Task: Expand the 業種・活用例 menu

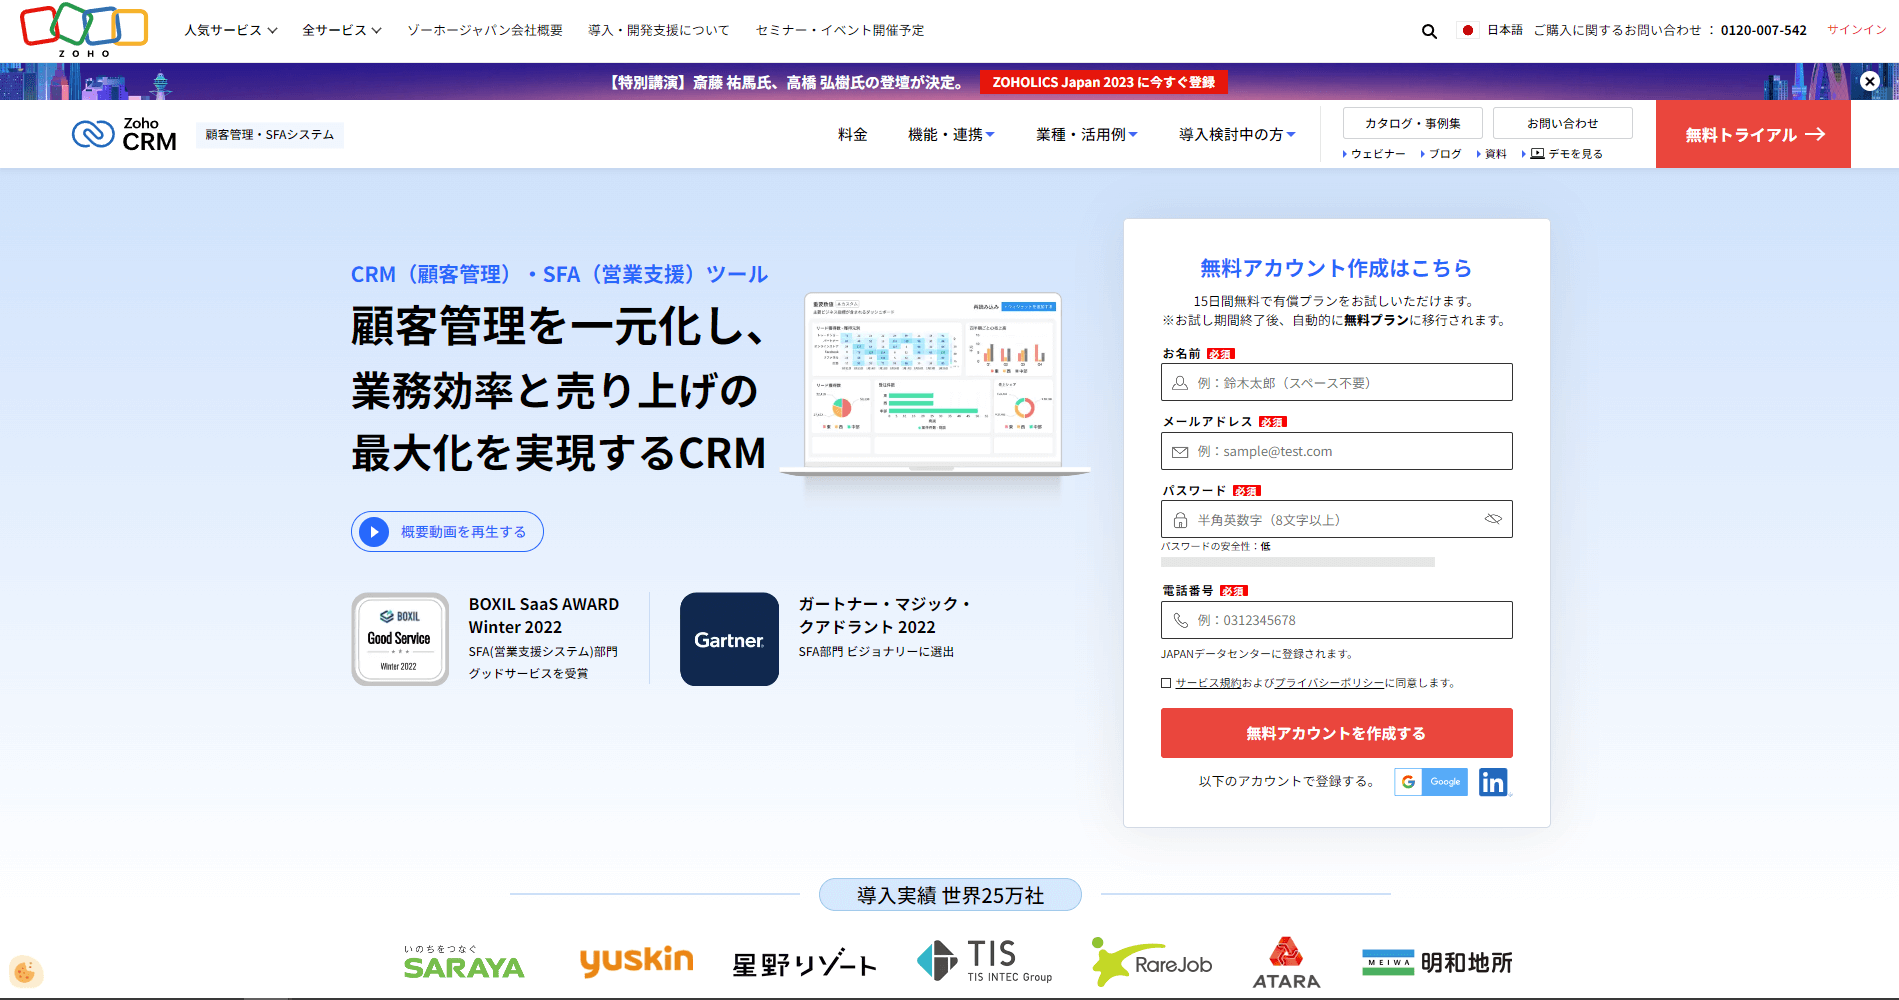Action: click(x=1087, y=134)
